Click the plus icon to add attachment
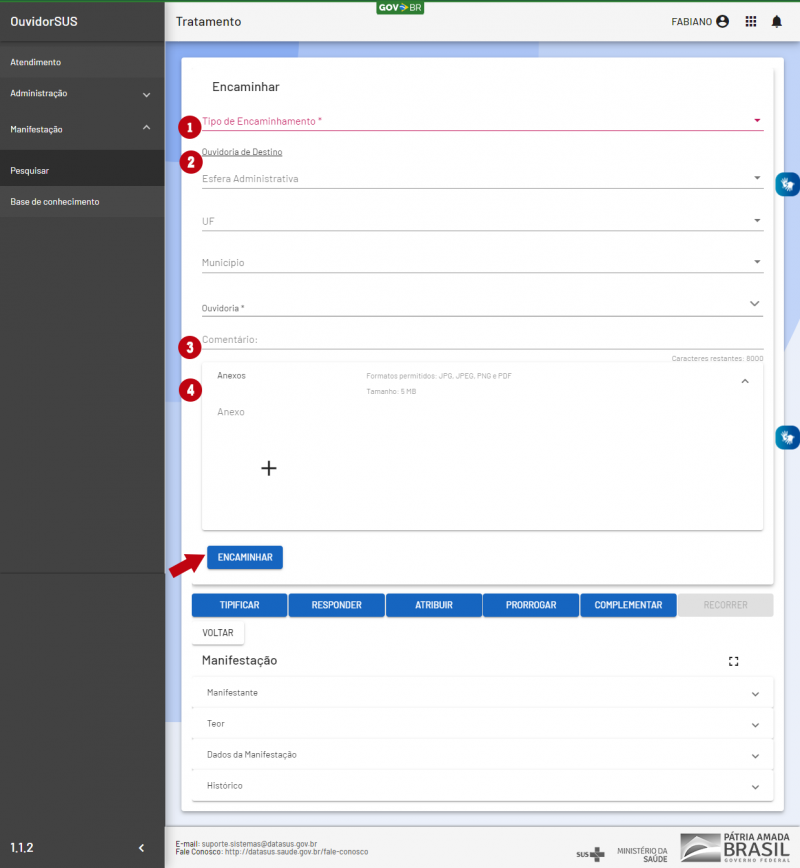 [x=268, y=468]
